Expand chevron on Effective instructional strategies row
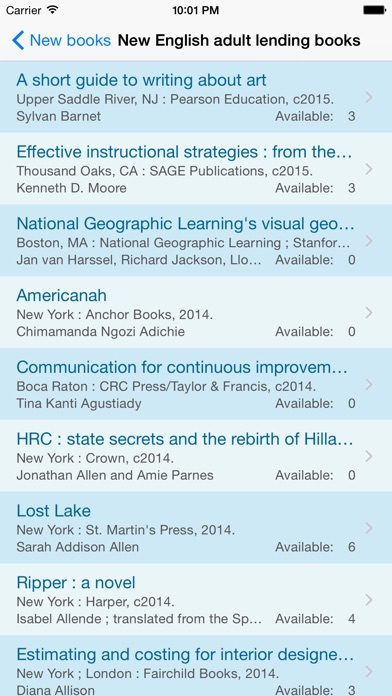This screenshot has width=392, height=696. coord(368,169)
